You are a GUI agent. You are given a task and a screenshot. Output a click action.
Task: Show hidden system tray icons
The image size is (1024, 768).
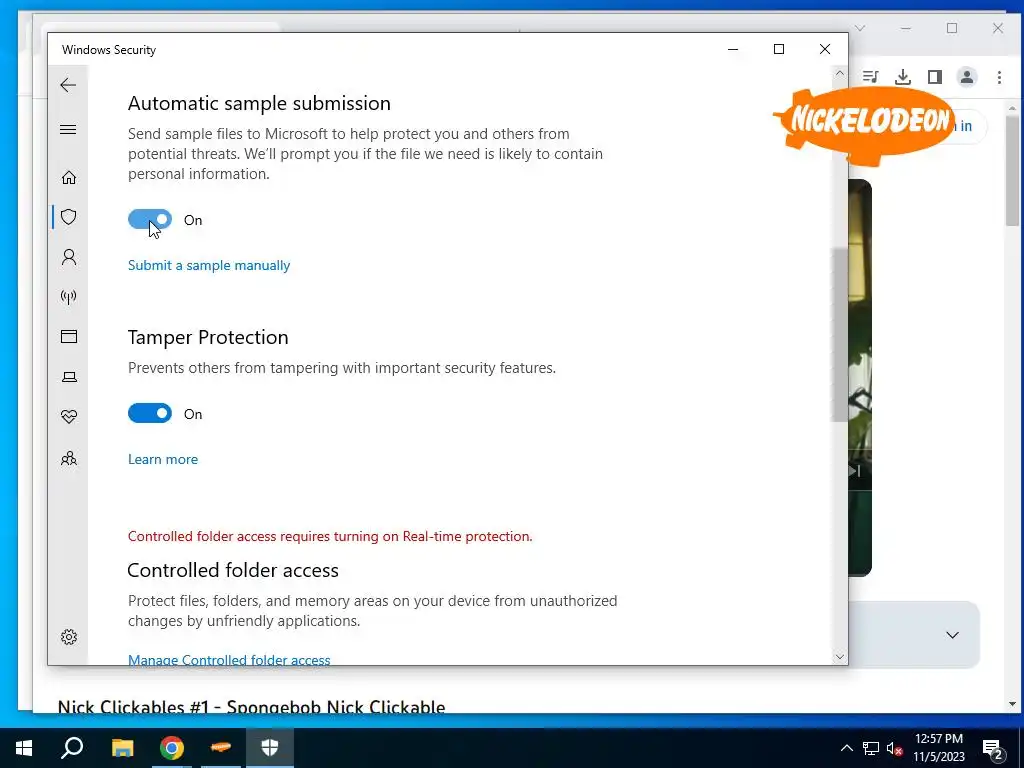[846, 748]
